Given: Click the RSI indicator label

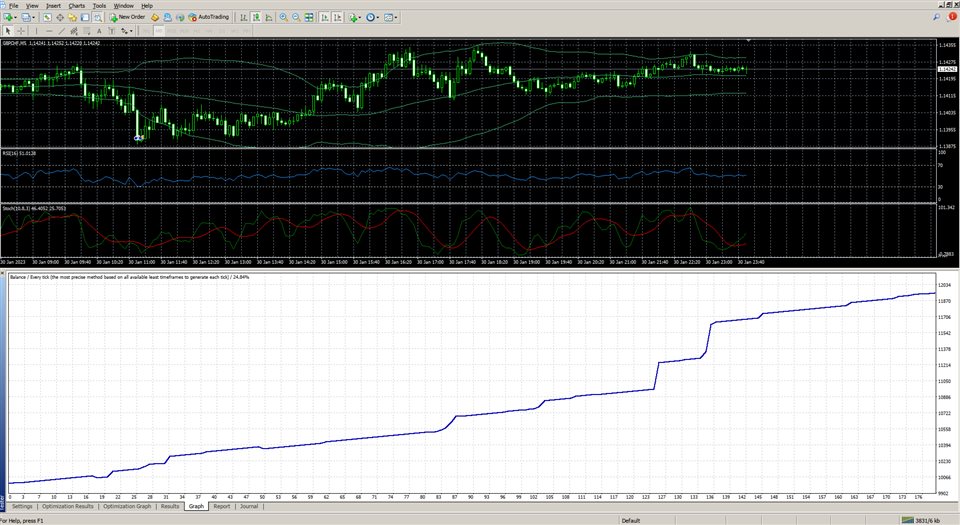Looking at the screenshot, I should (19, 153).
